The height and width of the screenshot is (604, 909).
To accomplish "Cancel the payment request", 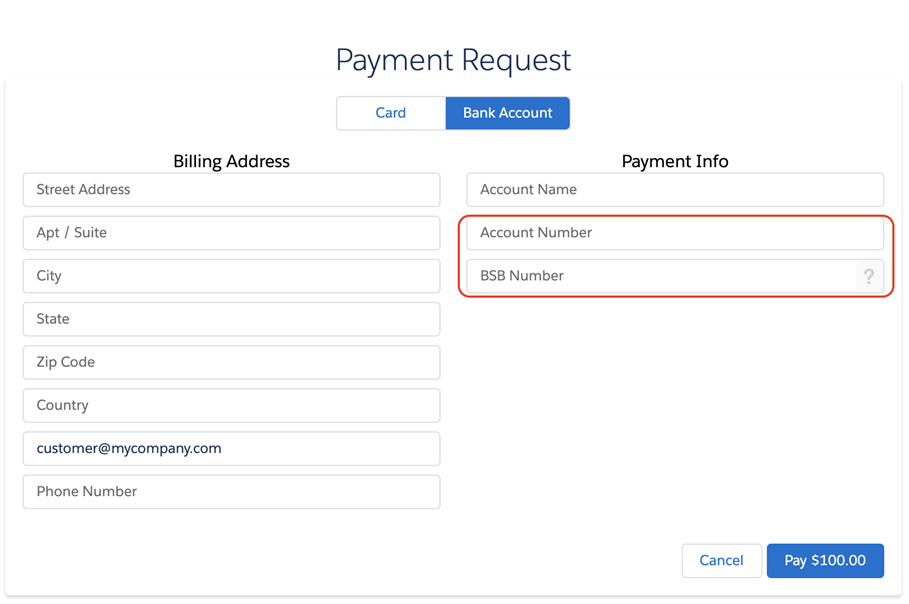I will click(721, 561).
